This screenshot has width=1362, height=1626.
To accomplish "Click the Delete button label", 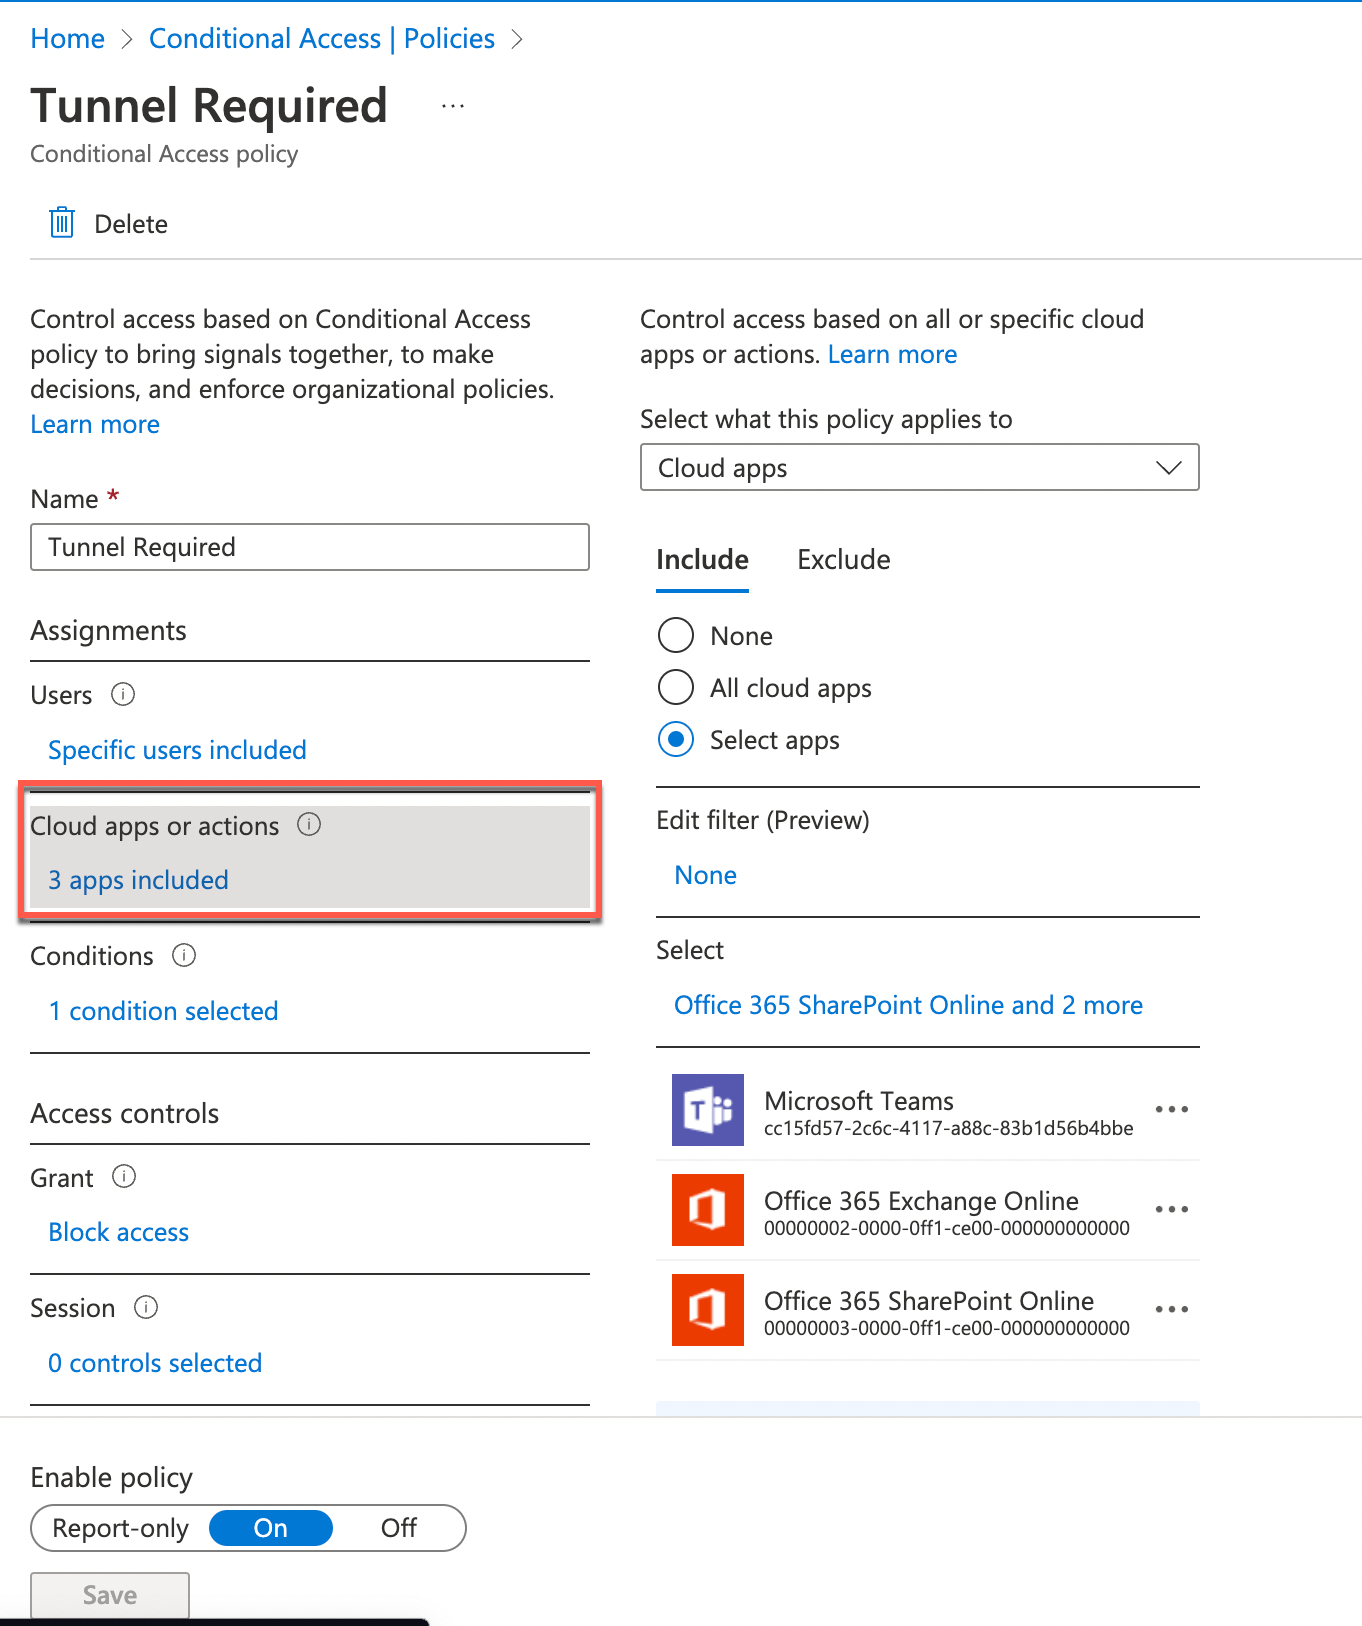I will pyautogui.click(x=131, y=224).
